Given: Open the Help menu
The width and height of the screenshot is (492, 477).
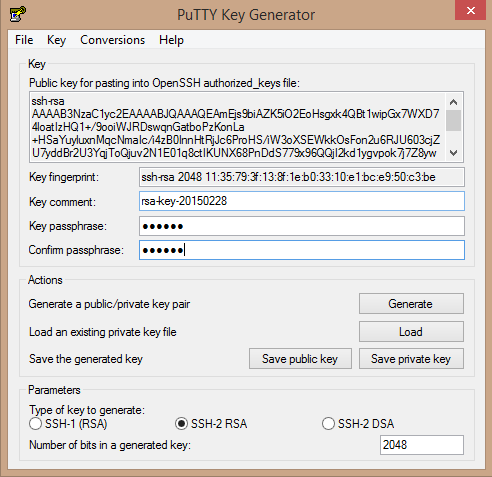Looking at the screenshot, I should coord(171,40).
